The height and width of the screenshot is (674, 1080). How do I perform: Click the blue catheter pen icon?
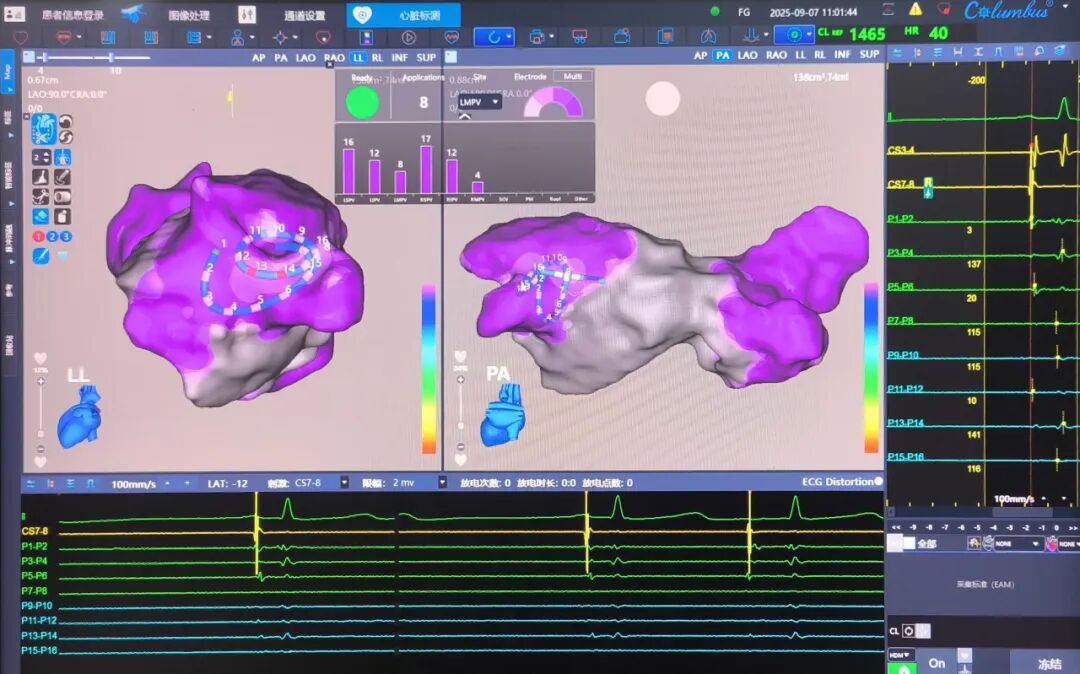(x=41, y=256)
